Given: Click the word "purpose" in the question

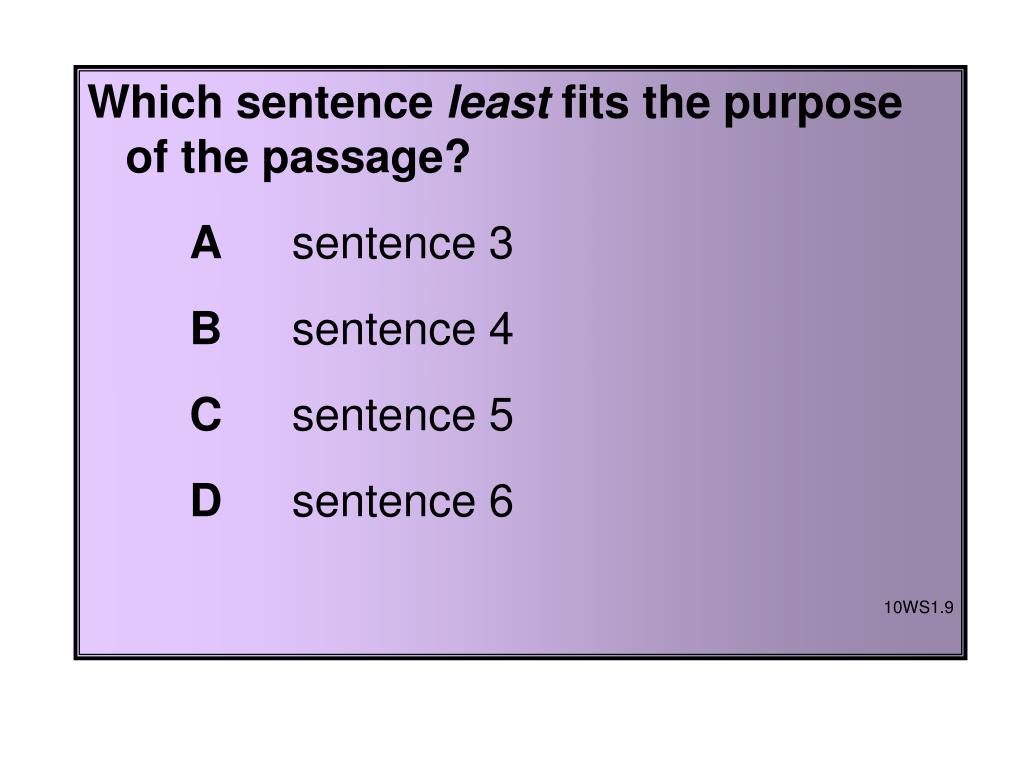Looking at the screenshot, I should (x=812, y=106).
